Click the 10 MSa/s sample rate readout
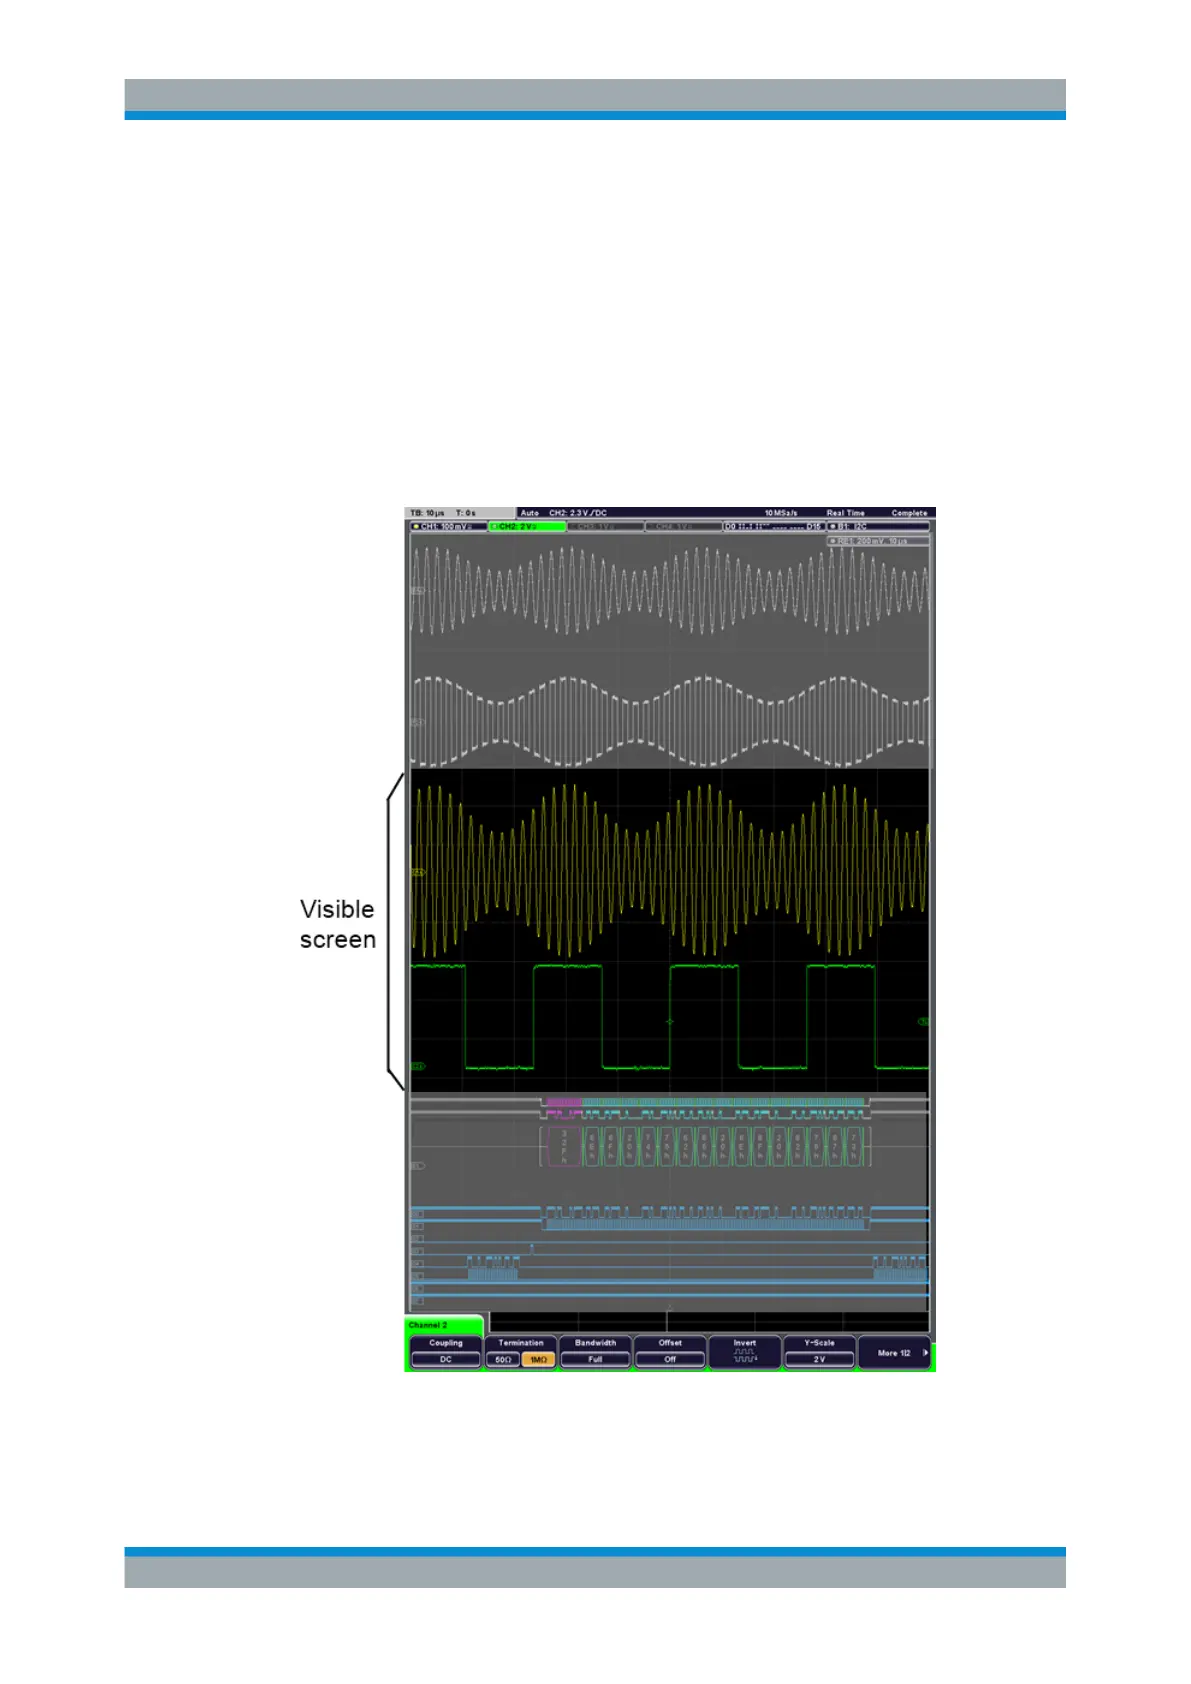This screenshot has height=1684, width=1191. pyautogui.click(x=781, y=513)
